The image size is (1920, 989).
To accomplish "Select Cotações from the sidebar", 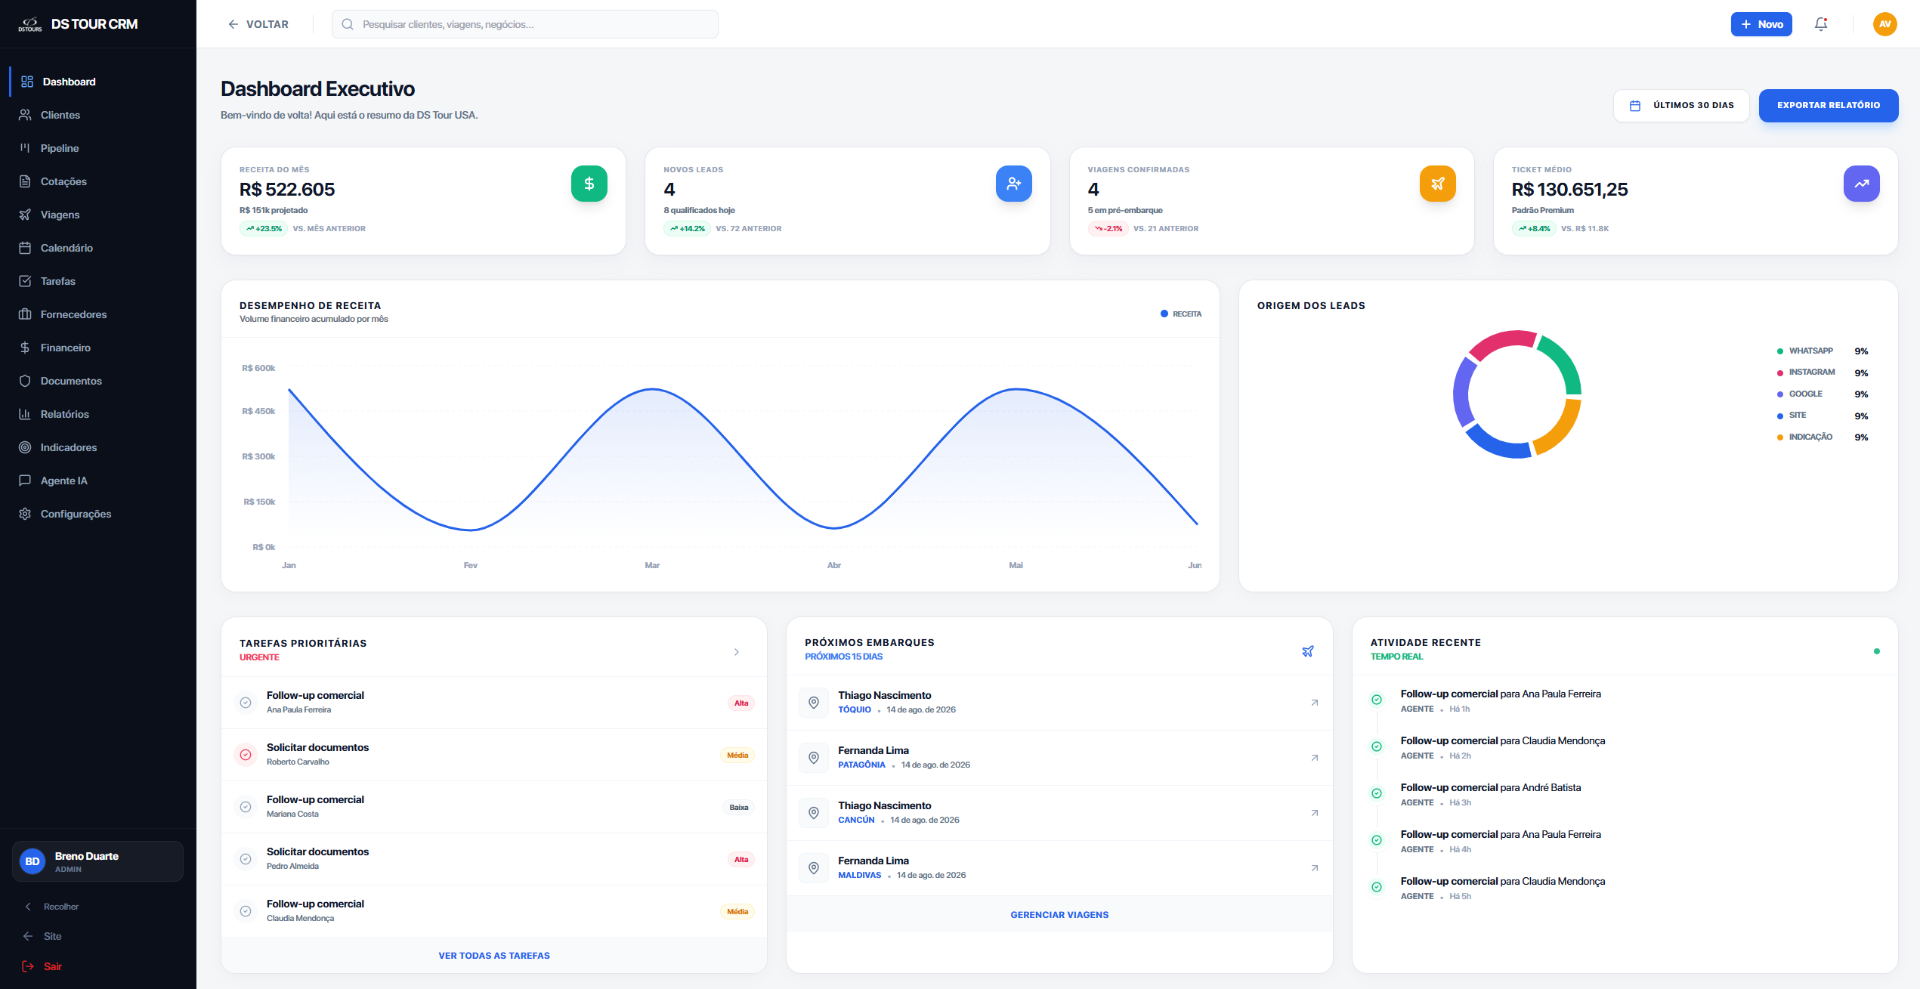I will [98, 181].
